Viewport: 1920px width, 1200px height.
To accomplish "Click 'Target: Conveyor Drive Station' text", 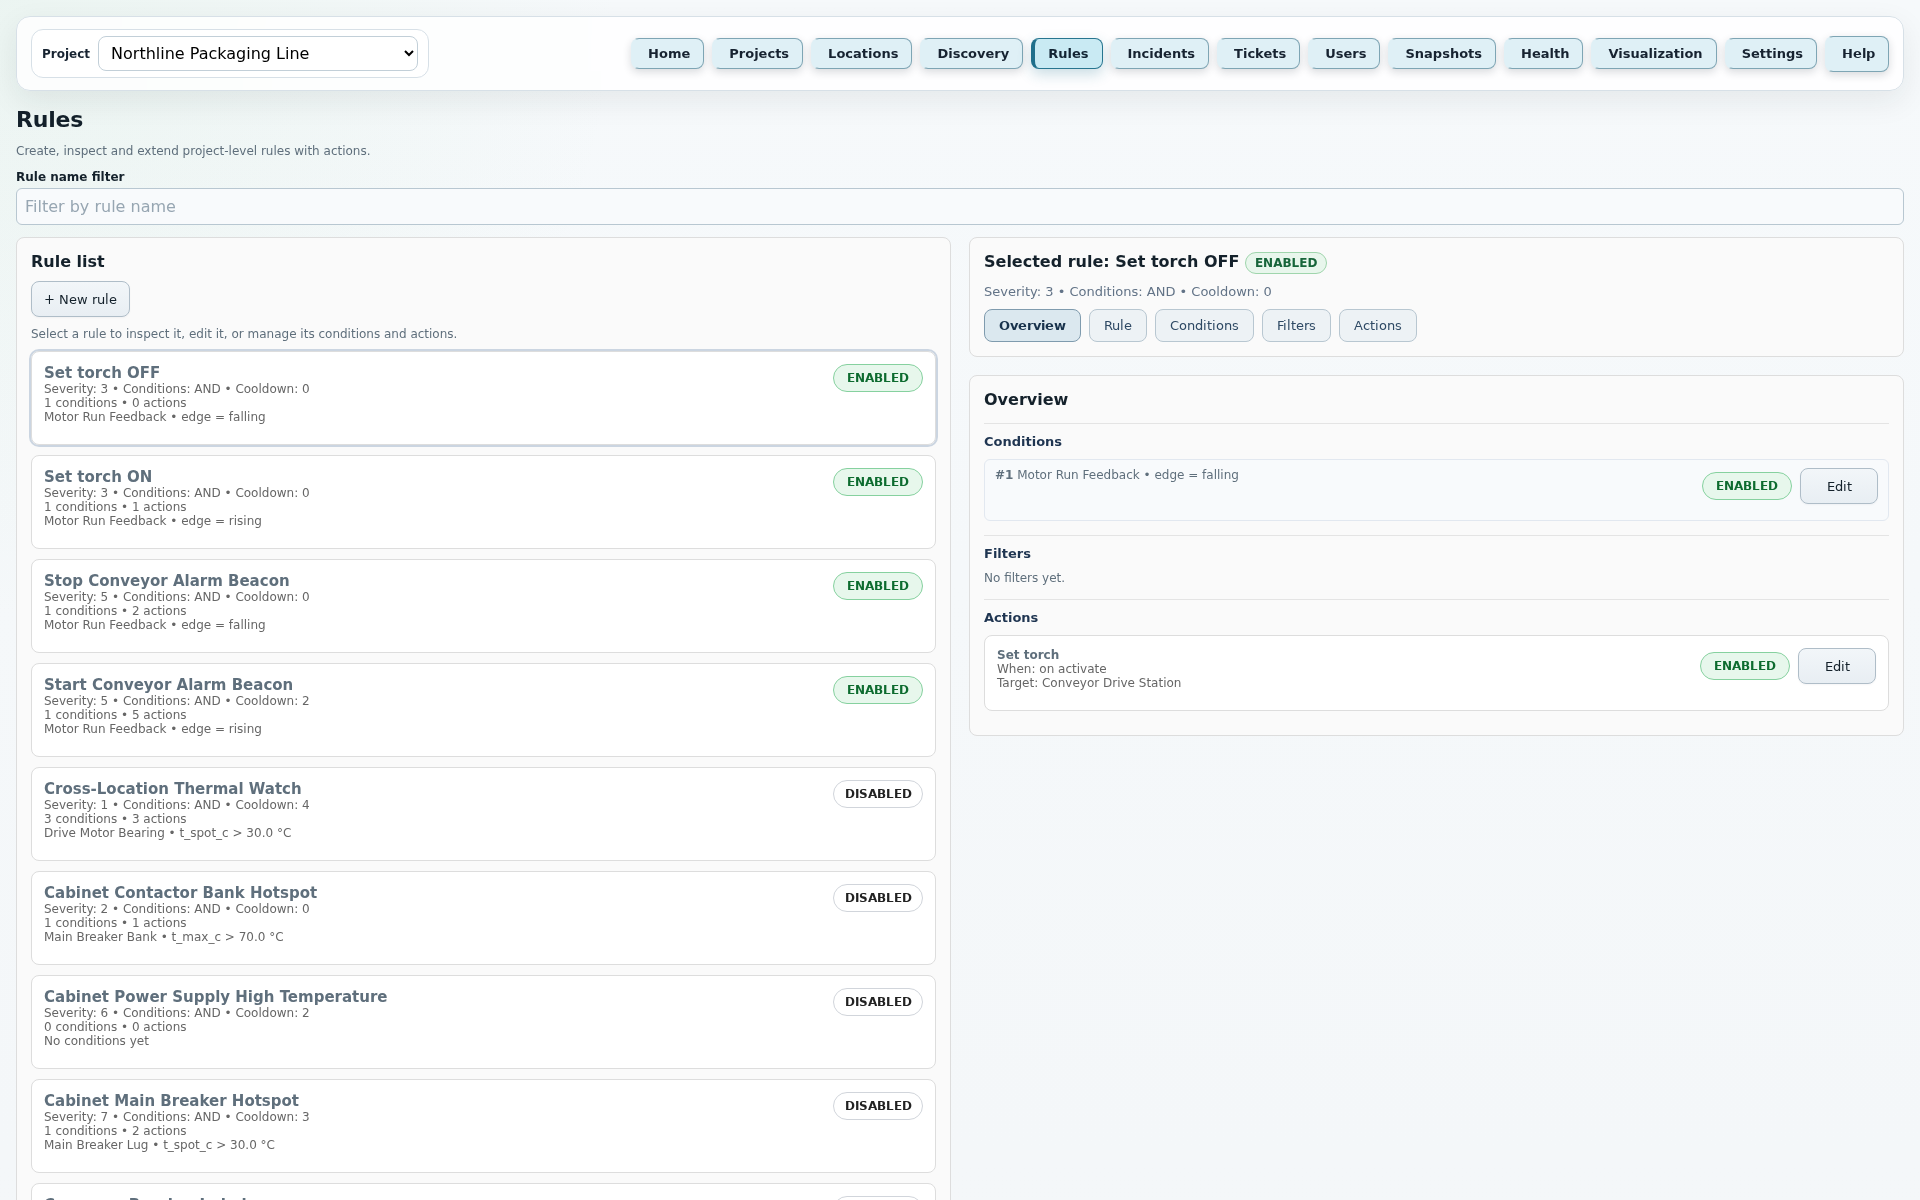I will (1088, 683).
